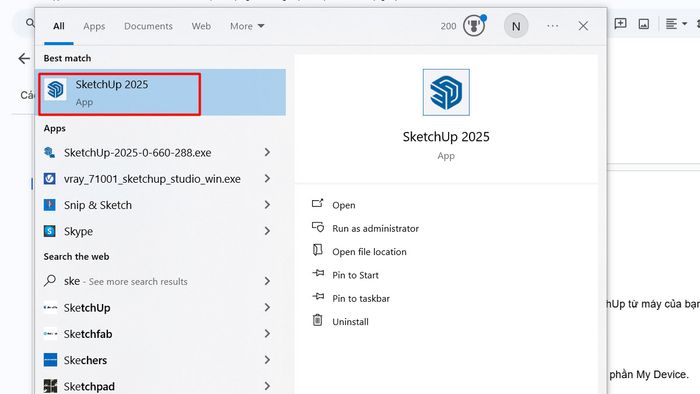Click the SketchUp-2025-0-660-288.exe installer icon
The height and width of the screenshot is (394, 700).
[50, 153]
